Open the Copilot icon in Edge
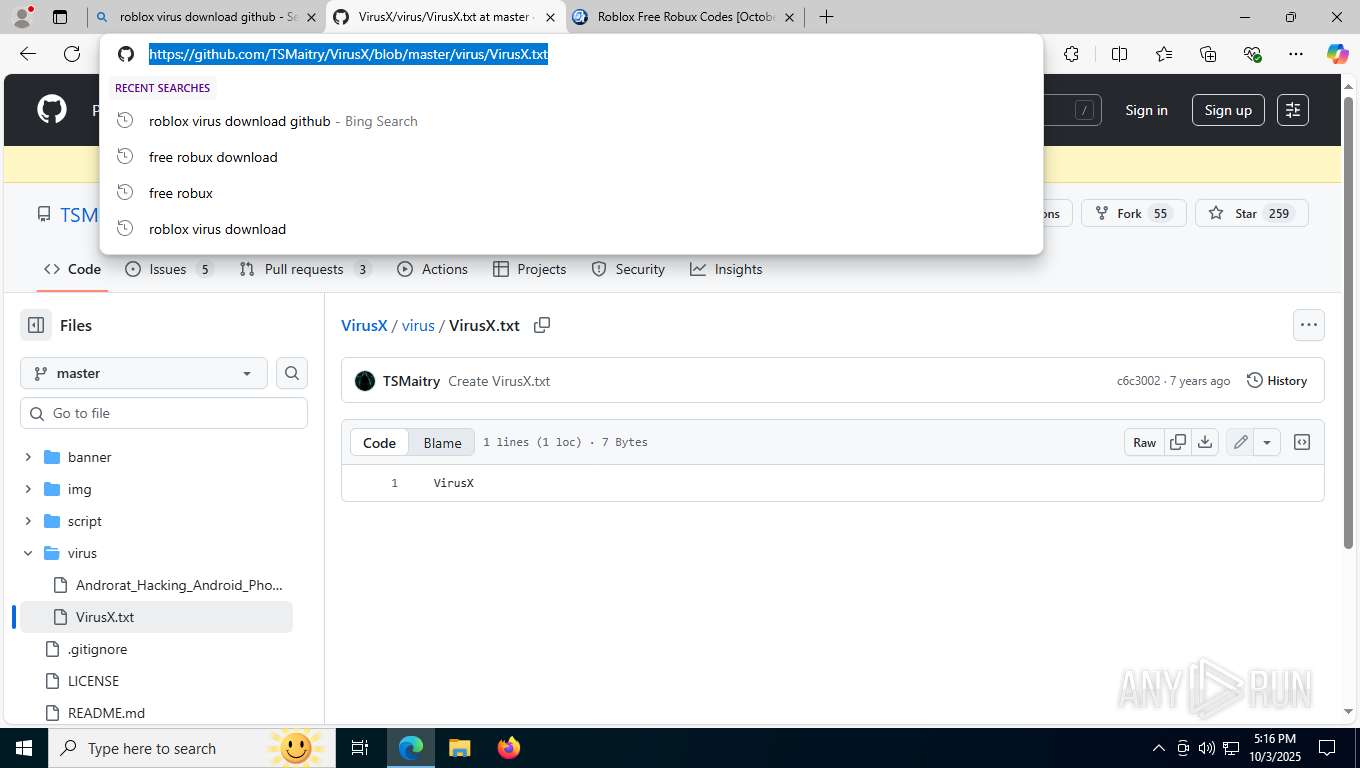Image resolution: width=1360 pixels, height=768 pixels. 1337,54
